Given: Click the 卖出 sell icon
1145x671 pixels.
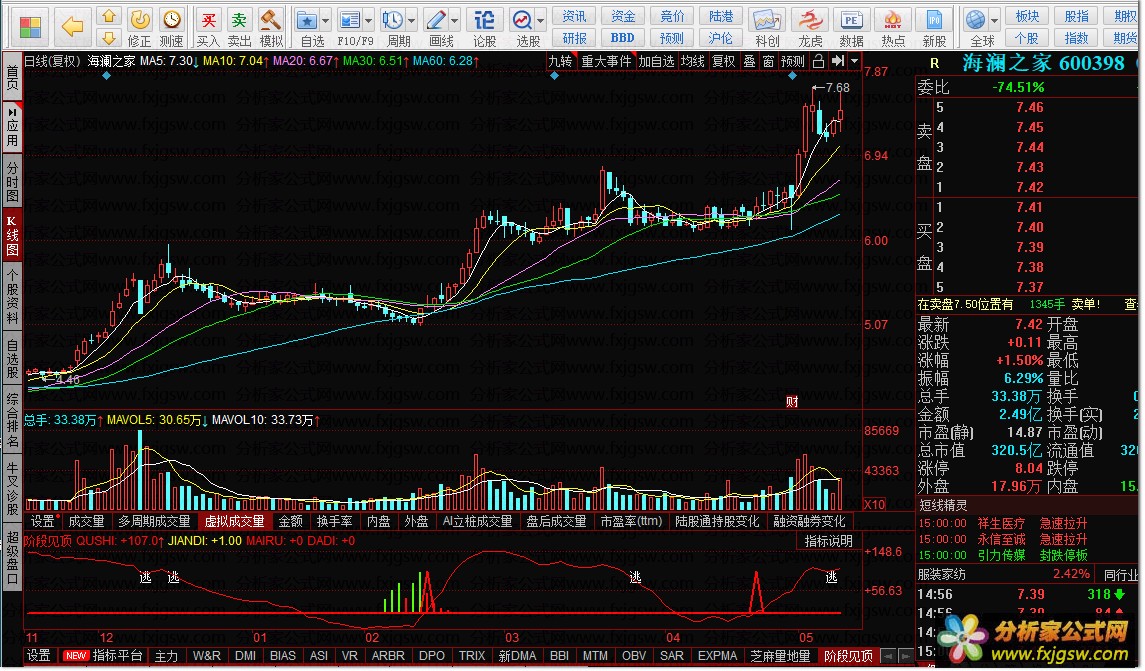Looking at the screenshot, I should (x=239, y=27).
